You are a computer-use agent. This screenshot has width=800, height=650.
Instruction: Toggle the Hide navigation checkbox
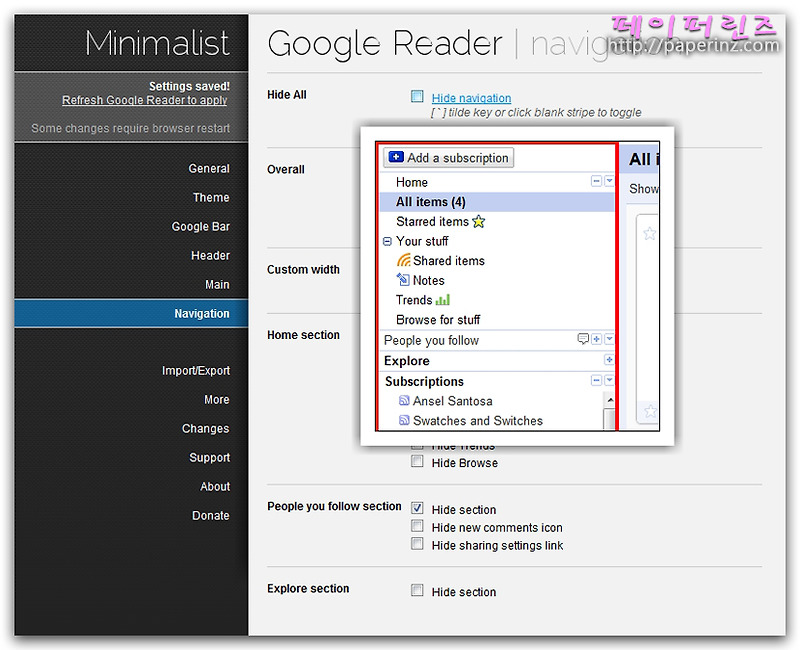[x=417, y=96]
